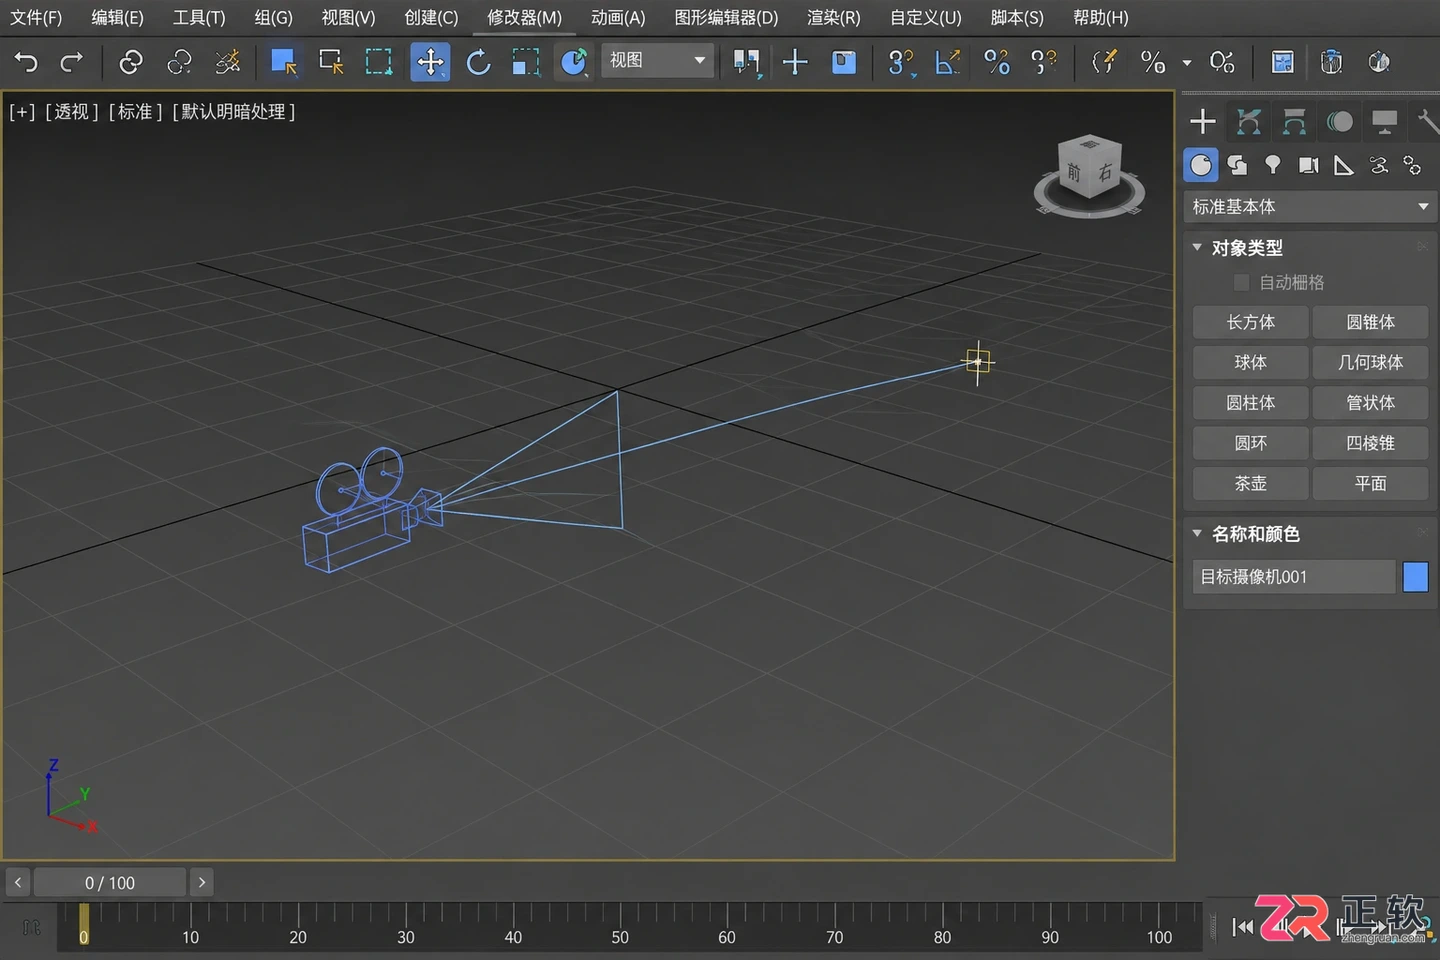Click the 球体 button
Image resolution: width=1440 pixels, height=960 pixels.
click(1250, 362)
